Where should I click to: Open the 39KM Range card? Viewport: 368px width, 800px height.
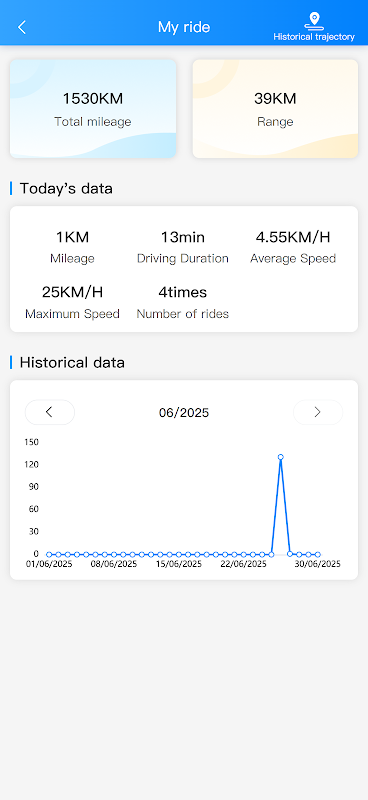pyautogui.click(x=275, y=109)
